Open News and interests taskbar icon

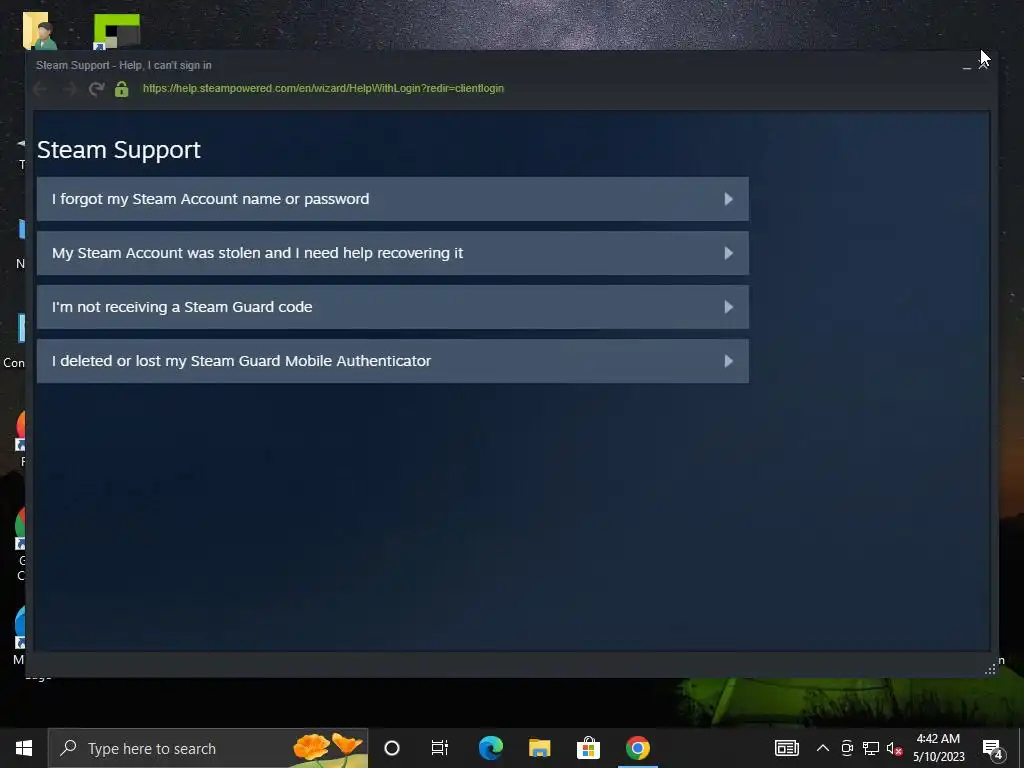[787, 748]
